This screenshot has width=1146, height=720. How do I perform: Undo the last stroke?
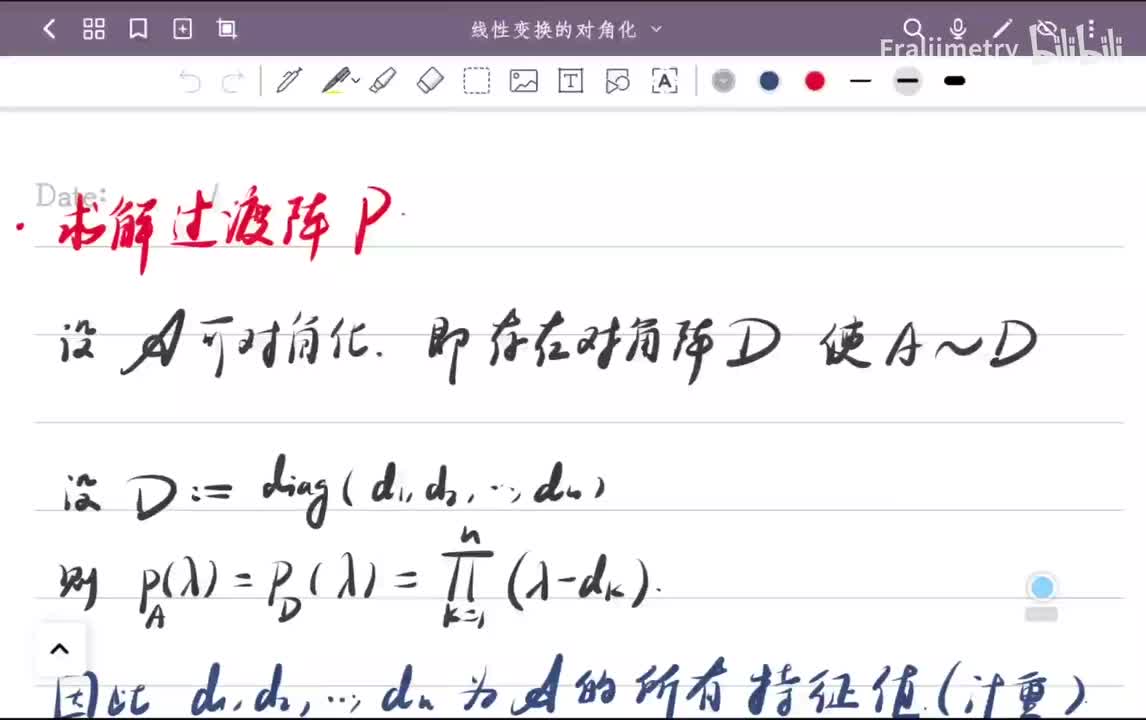point(190,81)
